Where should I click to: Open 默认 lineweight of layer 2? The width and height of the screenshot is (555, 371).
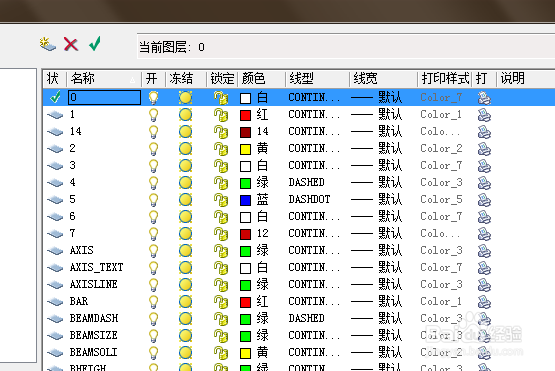point(377,149)
